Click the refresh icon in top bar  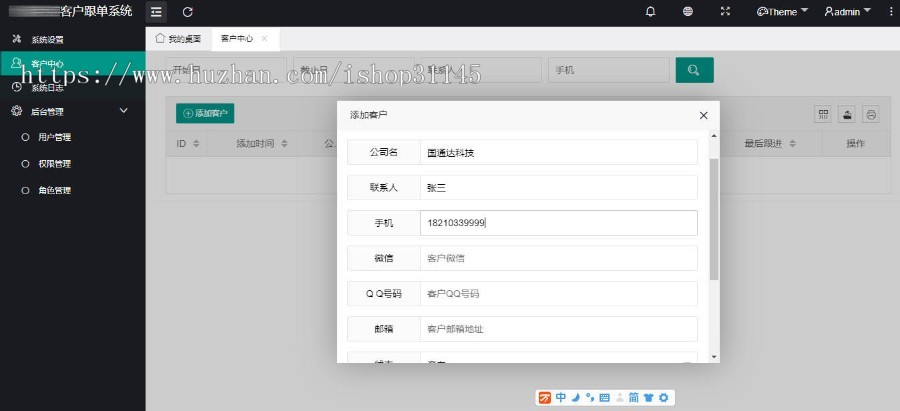tap(188, 11)
